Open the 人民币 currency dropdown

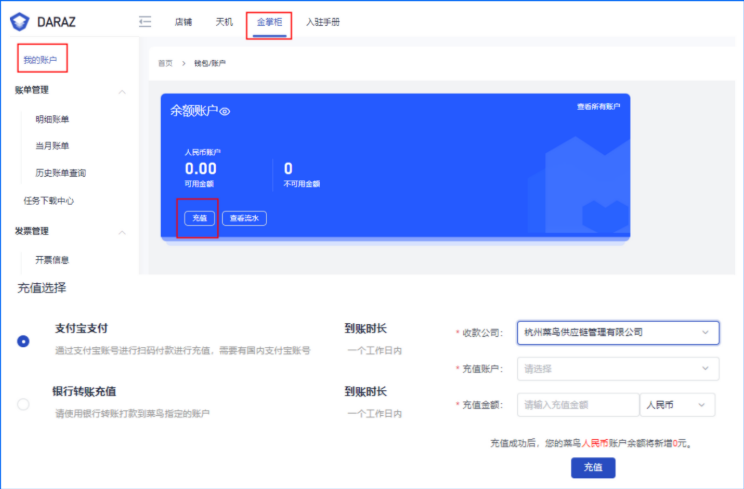pyautogui.click(x=677, y=405)
